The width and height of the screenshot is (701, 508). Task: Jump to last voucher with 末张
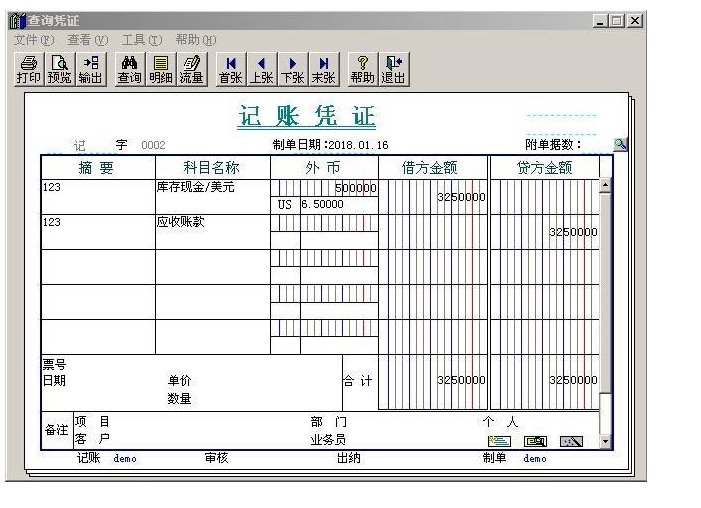click(x=324, y=69)
